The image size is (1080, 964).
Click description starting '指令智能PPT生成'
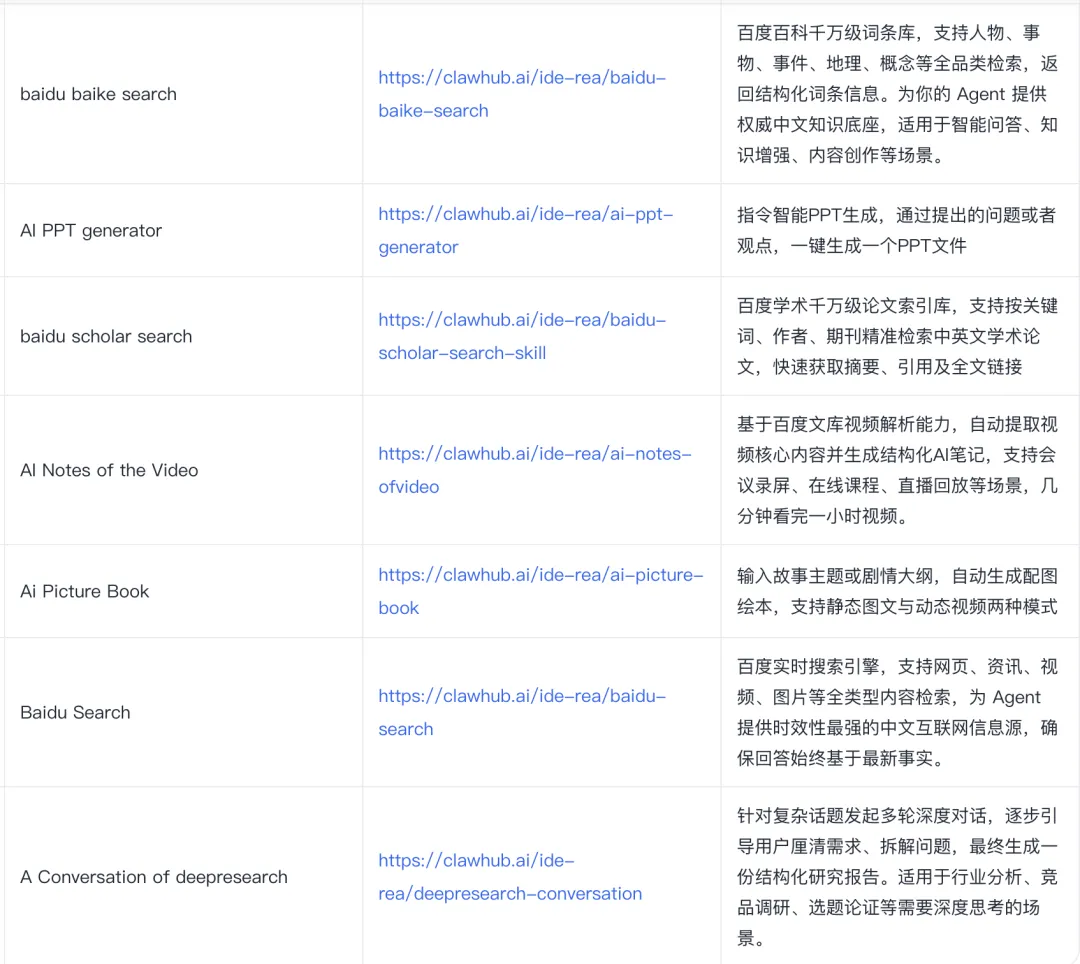tap(897, 231)
